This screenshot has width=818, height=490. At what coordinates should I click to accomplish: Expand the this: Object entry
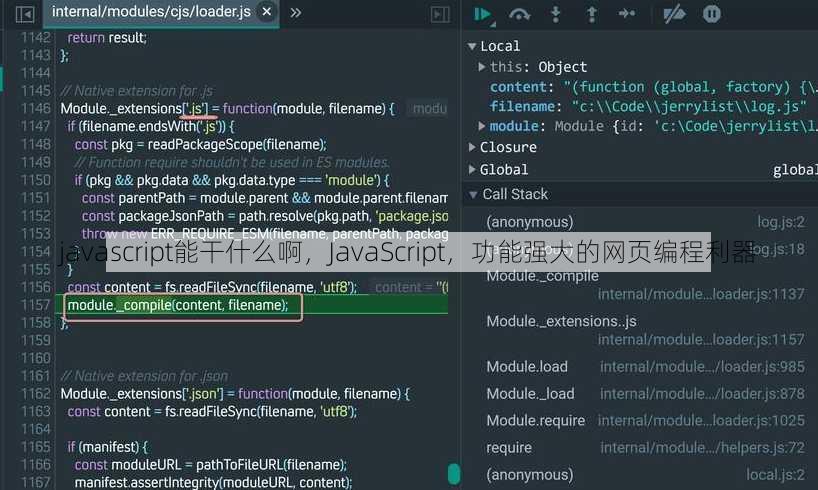point(482,67)
